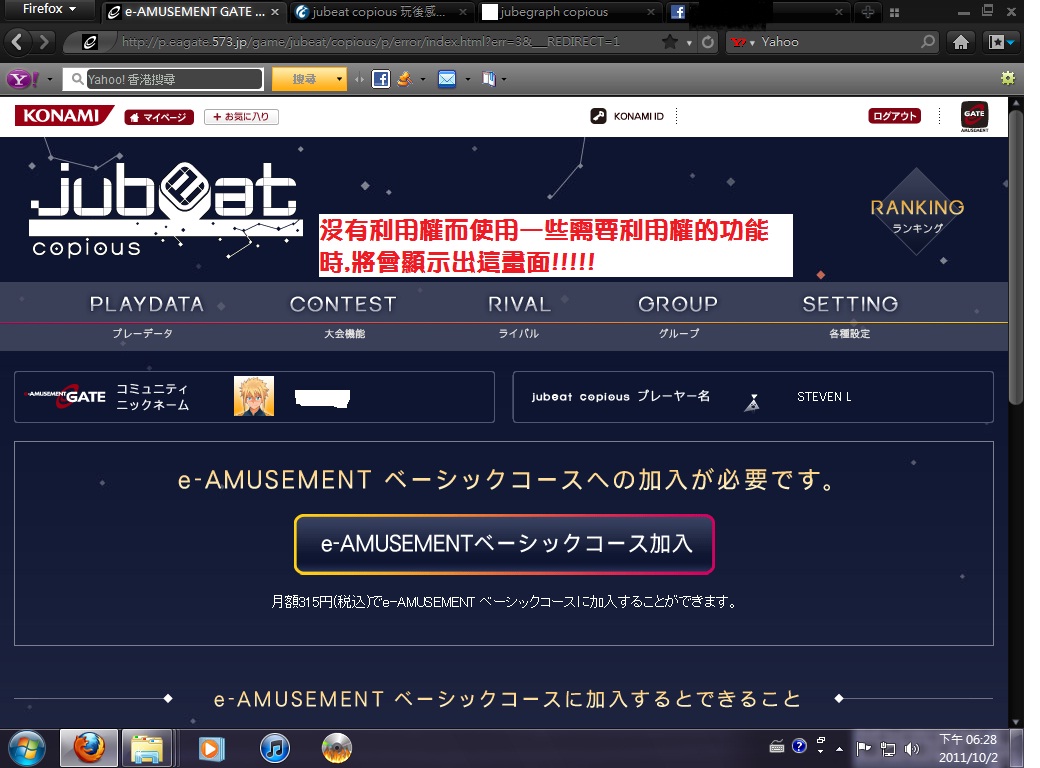Click the help question mark tray icon

799,746
